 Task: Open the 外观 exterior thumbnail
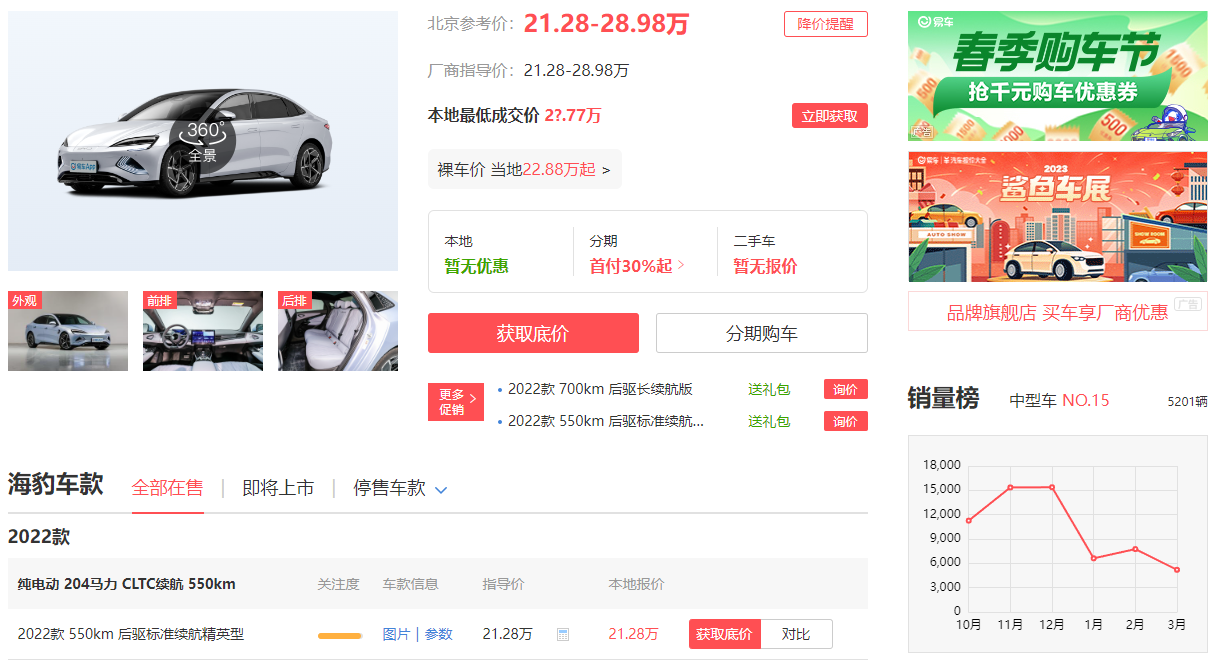coord(68,331)
